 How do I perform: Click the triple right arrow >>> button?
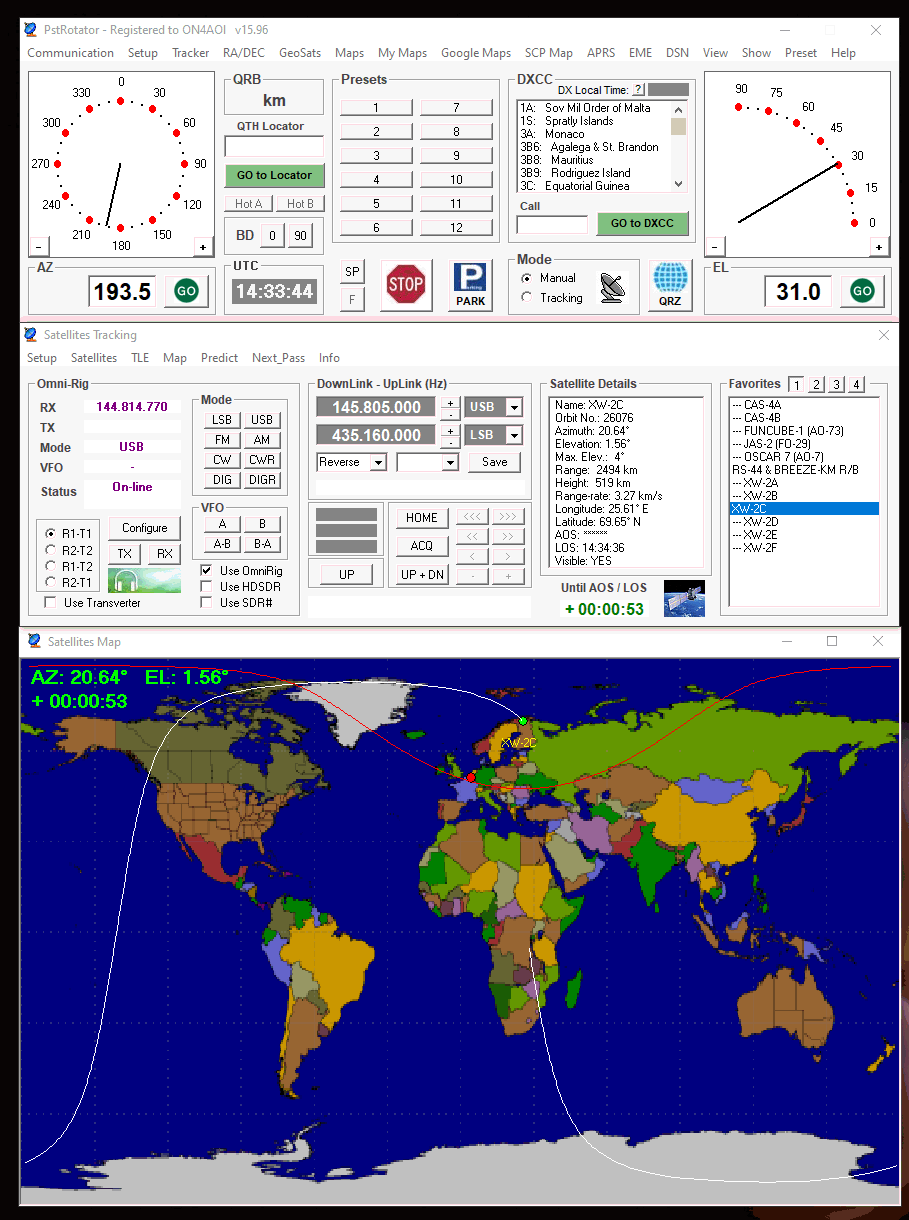(x=508, y=517)
